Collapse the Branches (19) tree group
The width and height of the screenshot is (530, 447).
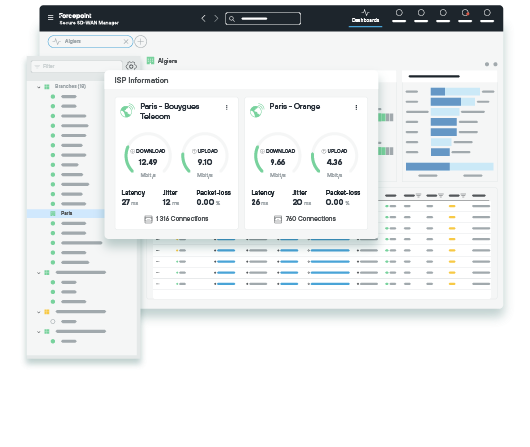tap(39, 87)
